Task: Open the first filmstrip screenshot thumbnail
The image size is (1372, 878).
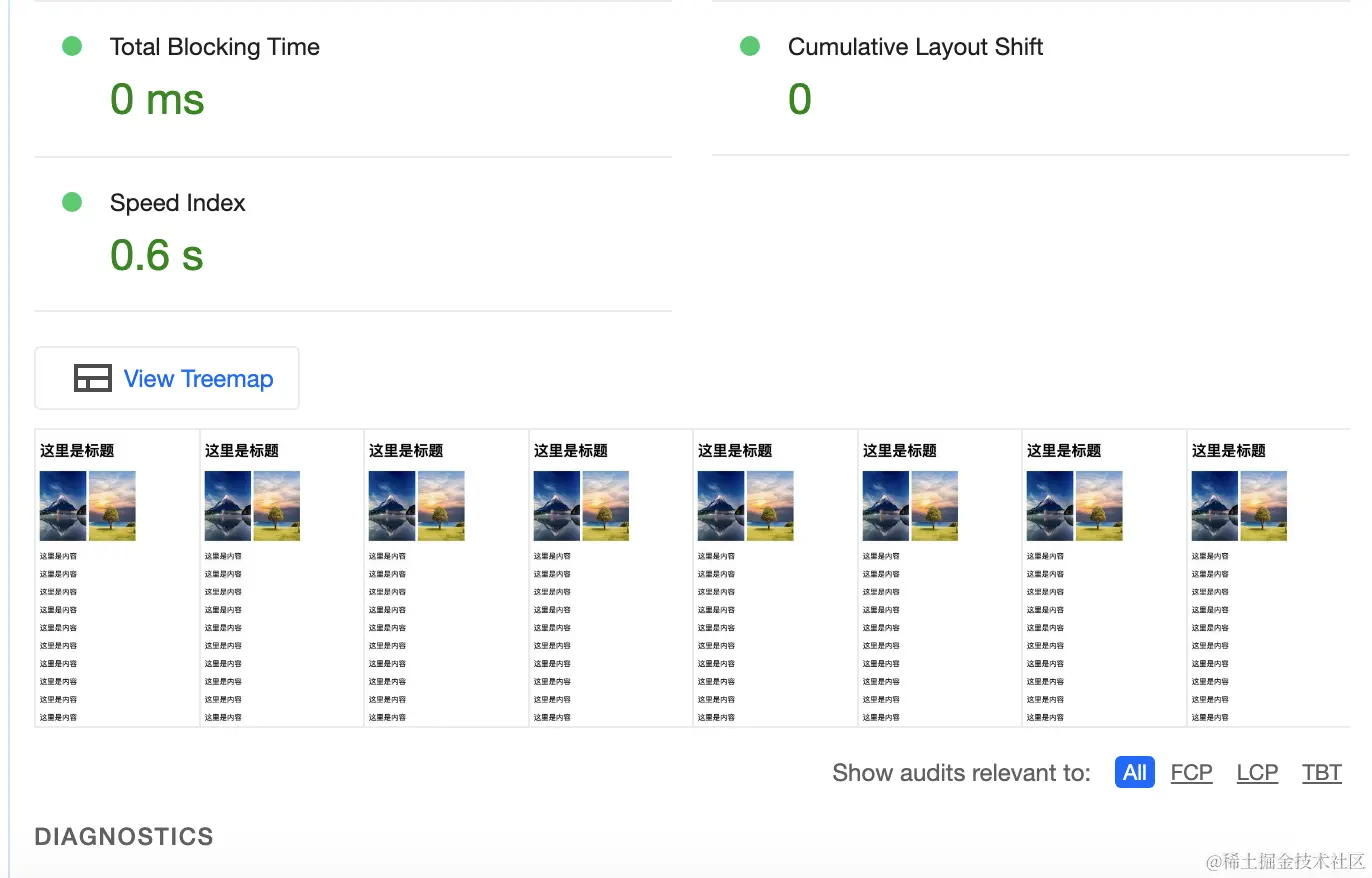Action: 117,578
